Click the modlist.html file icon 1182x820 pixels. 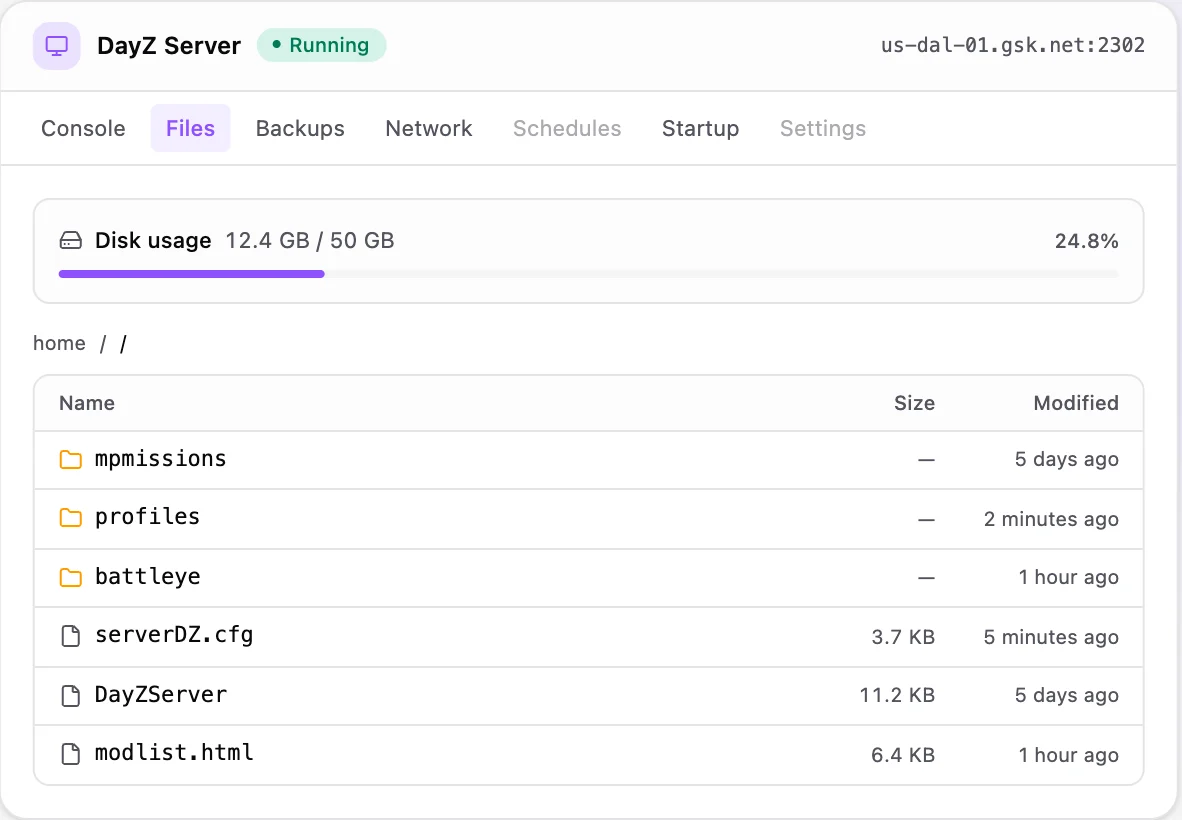click(x=70, y=754)
